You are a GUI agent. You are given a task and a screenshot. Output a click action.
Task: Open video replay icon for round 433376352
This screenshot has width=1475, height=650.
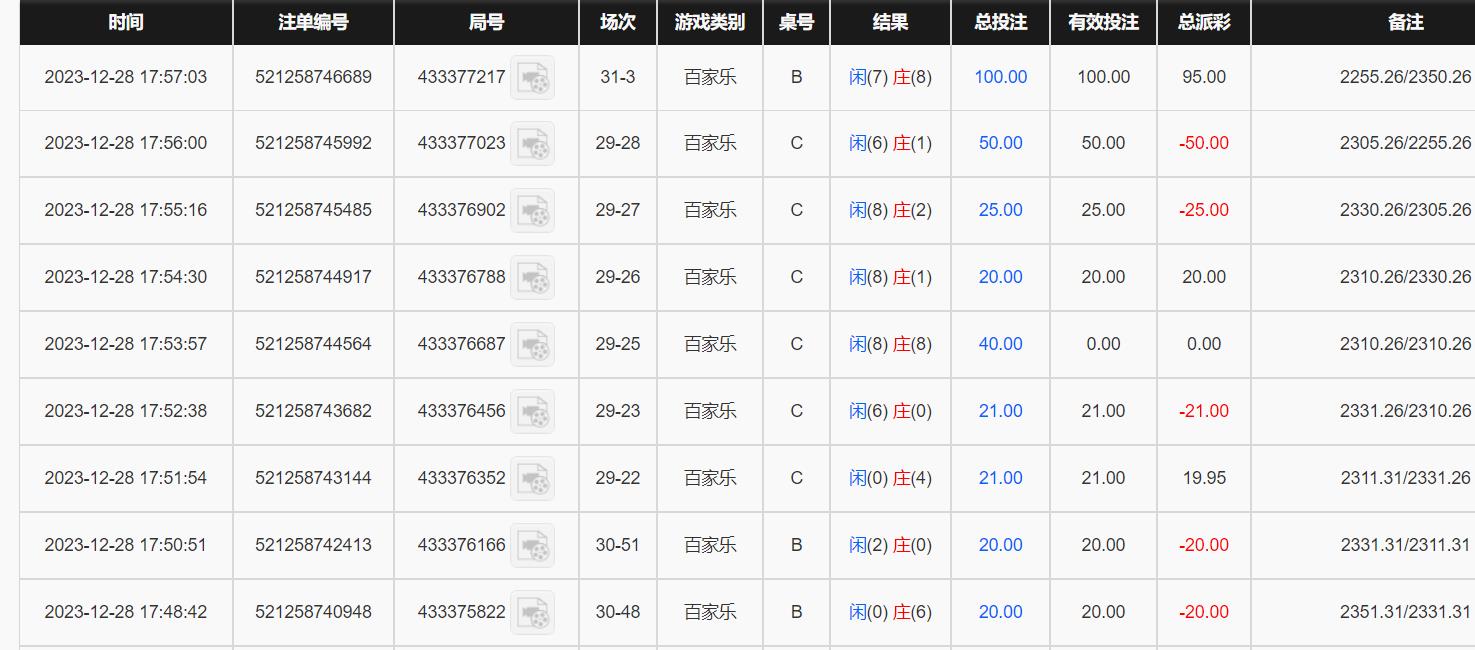point(532,479)
